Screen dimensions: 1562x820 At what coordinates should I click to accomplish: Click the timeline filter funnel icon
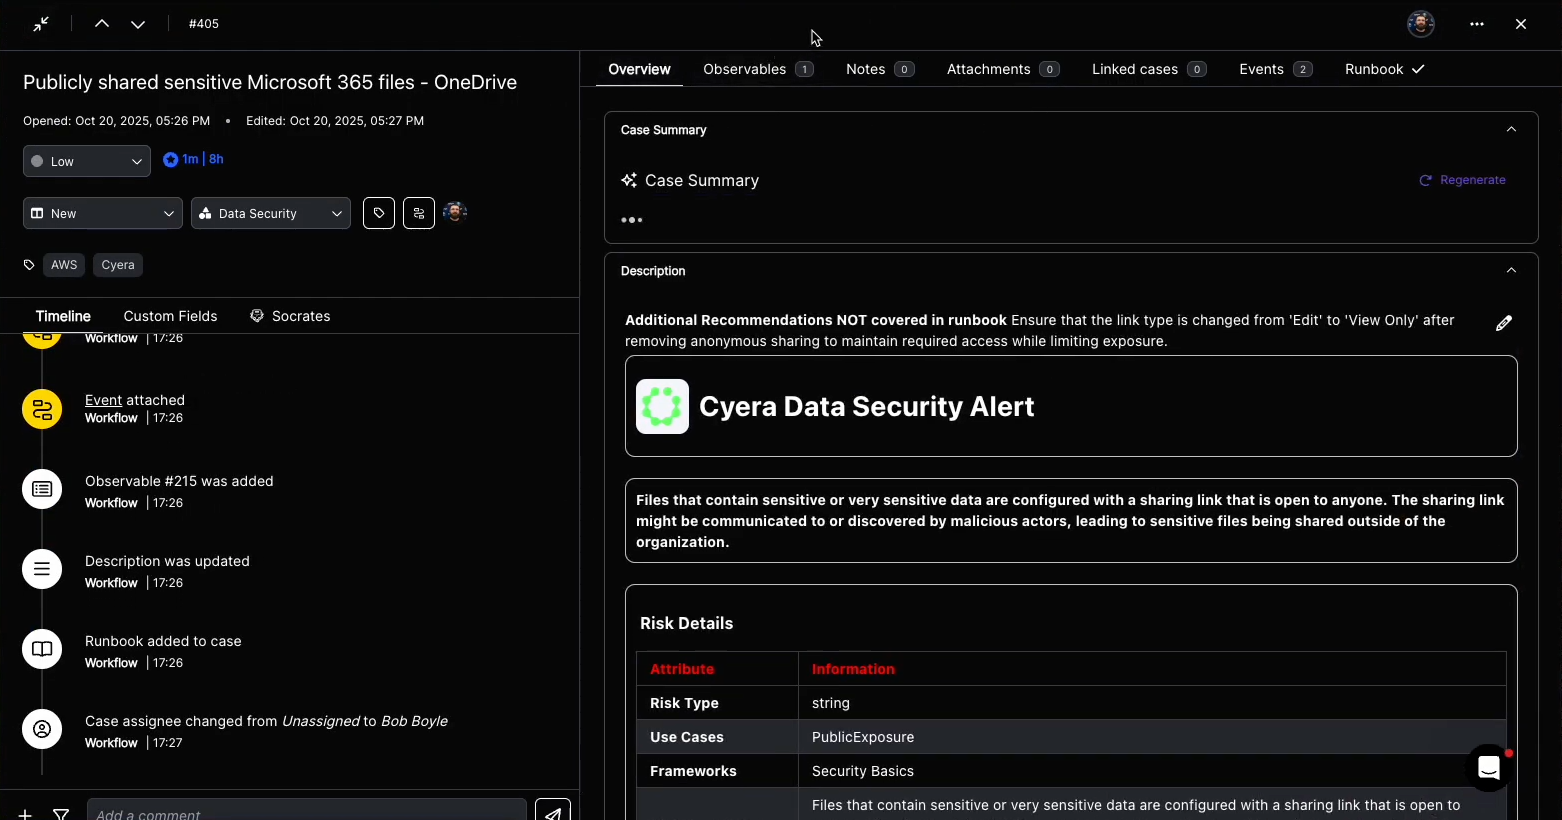pyautogui.click(x=61, y=814)
